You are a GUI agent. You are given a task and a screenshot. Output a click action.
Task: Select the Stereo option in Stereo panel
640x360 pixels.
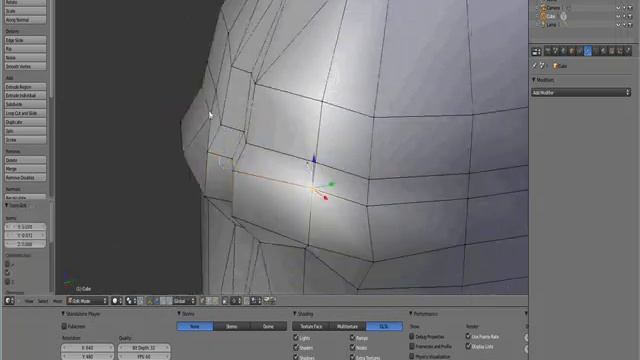[231, 327]
